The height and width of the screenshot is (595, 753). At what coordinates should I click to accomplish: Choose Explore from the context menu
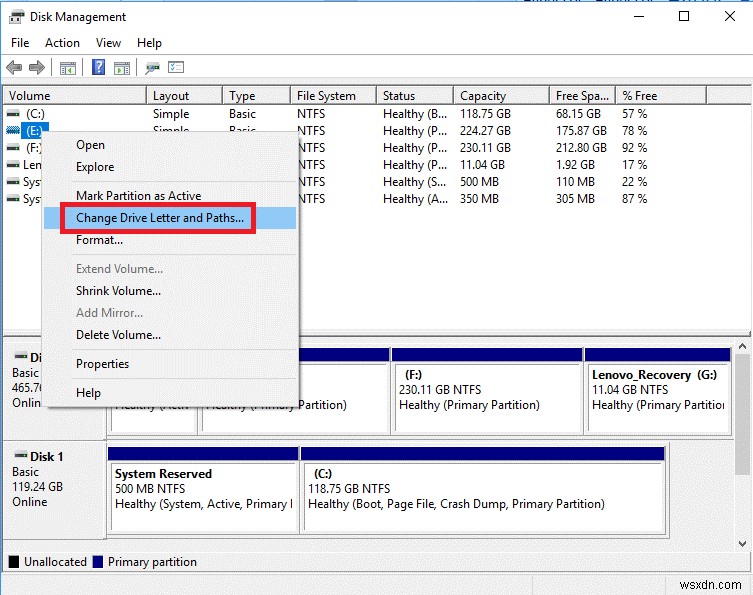pos(170,167)
